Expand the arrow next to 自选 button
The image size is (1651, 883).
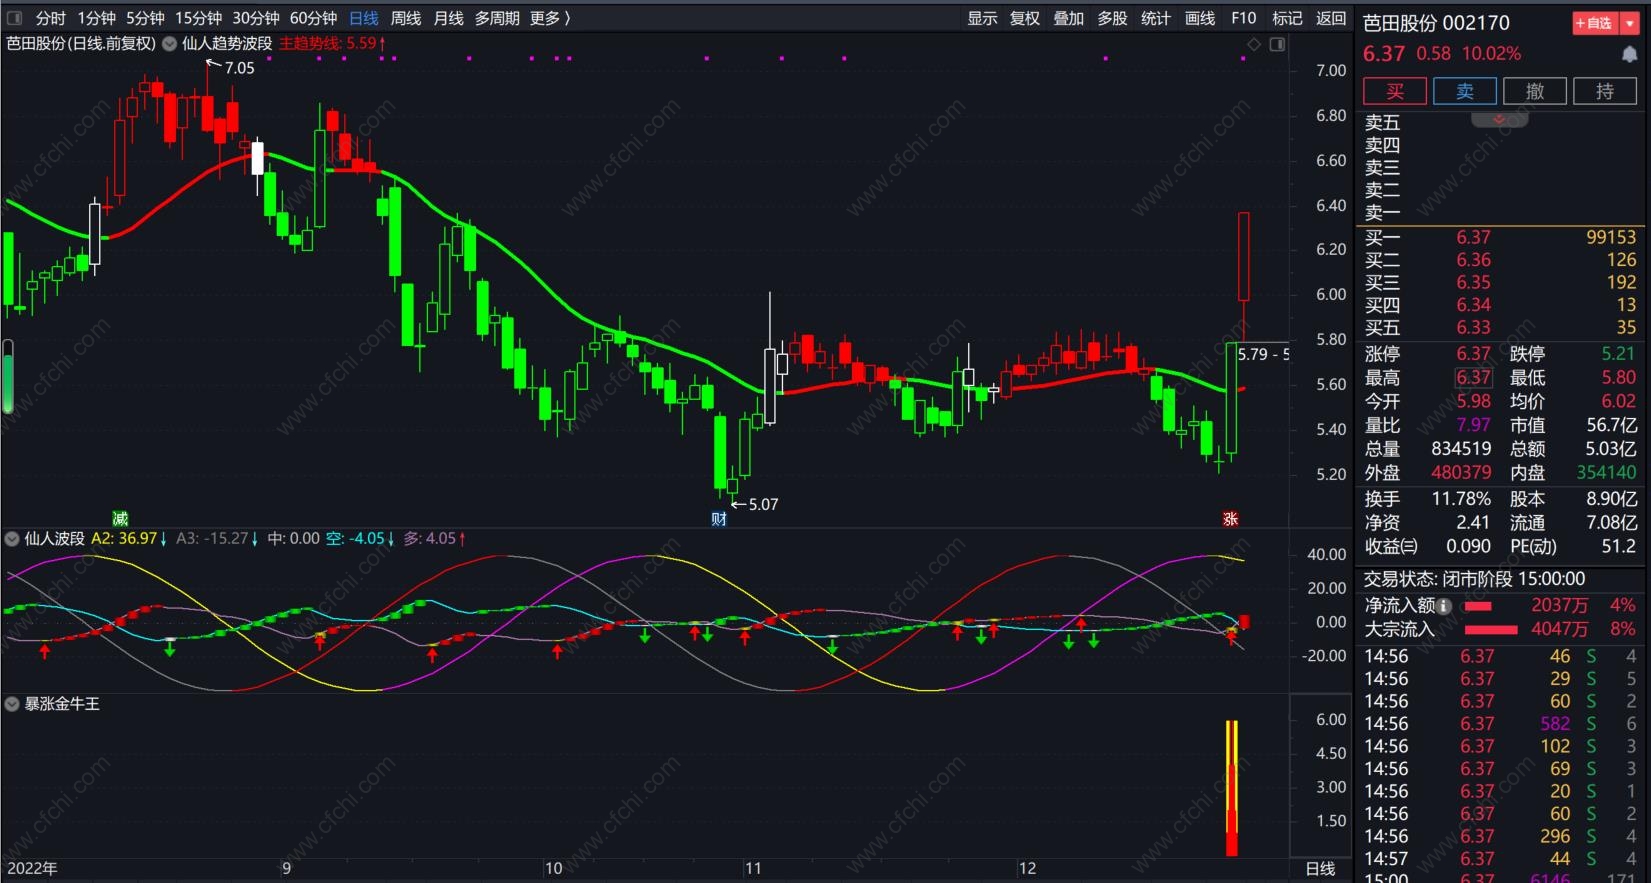[1630, 23]
